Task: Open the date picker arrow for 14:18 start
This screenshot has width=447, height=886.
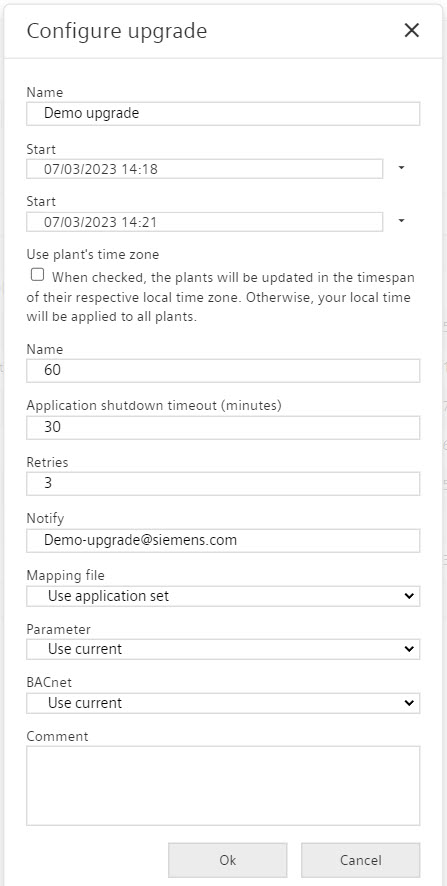Action: 401,168
